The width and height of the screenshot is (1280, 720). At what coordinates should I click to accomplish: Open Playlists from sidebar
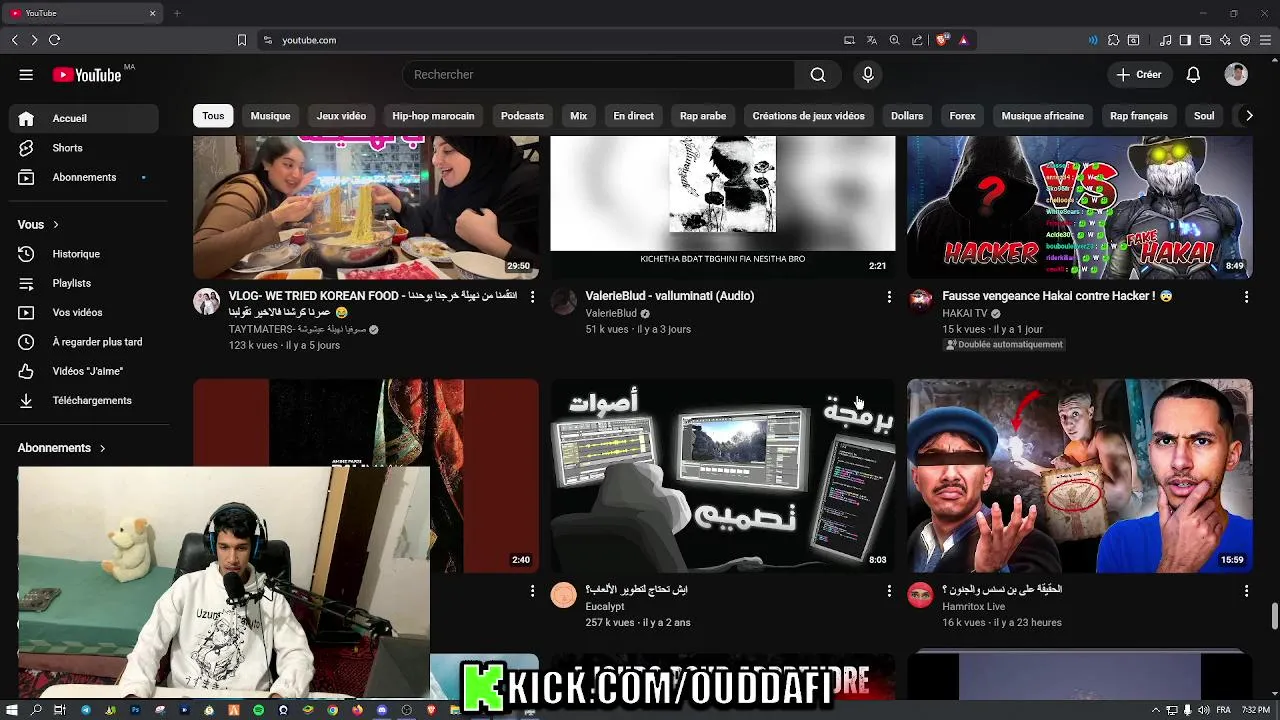pos(84,283)
